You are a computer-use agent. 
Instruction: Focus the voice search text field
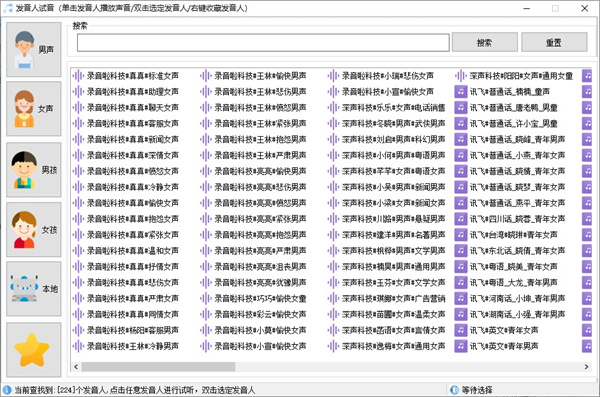(263, 42)
